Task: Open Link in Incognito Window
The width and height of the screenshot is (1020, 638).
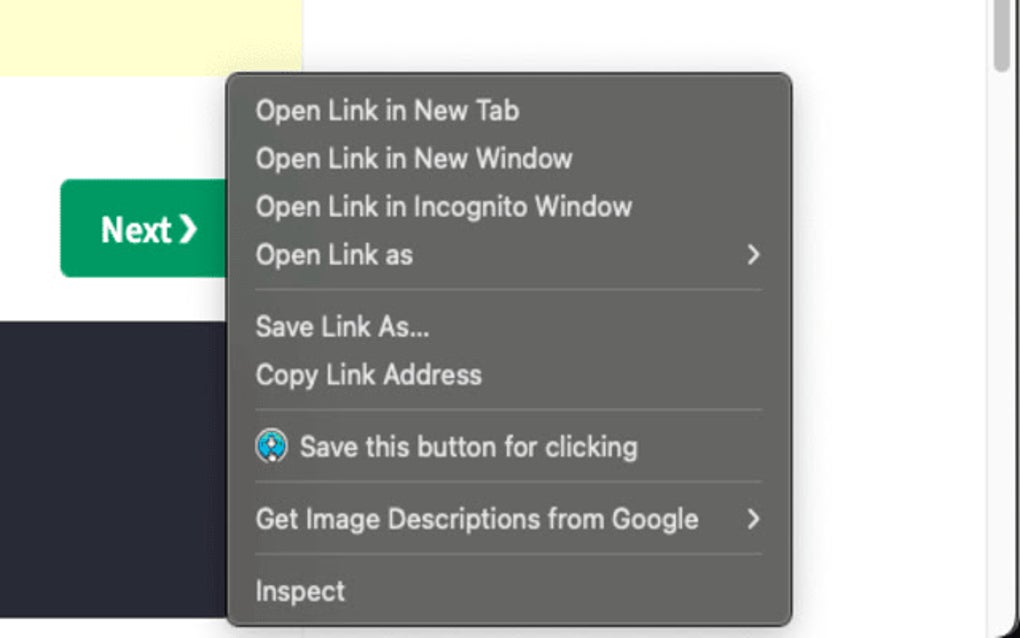Action: point(444,206)
